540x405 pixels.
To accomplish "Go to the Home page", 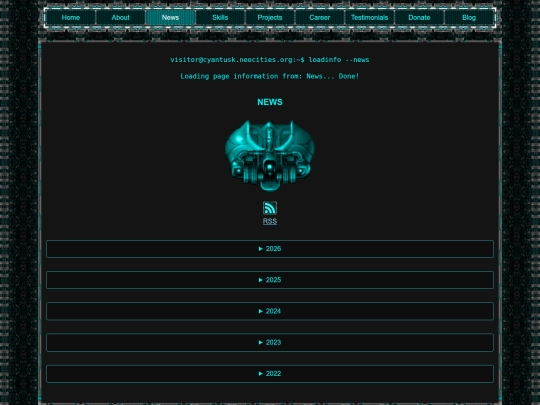I will pos(71,18).
